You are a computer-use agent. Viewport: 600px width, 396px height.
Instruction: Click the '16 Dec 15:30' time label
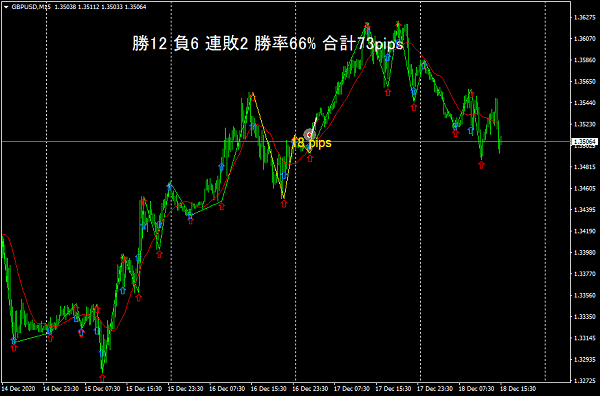(x=269, y=389)
